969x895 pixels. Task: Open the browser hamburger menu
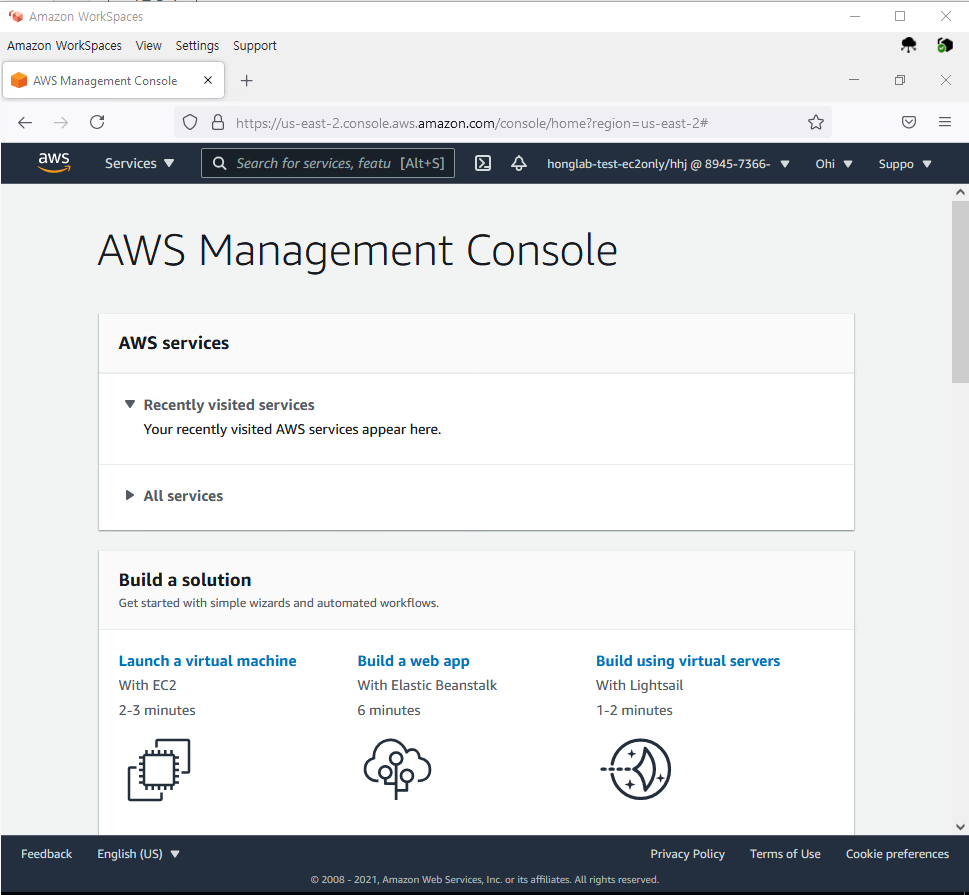pos(945,122)
